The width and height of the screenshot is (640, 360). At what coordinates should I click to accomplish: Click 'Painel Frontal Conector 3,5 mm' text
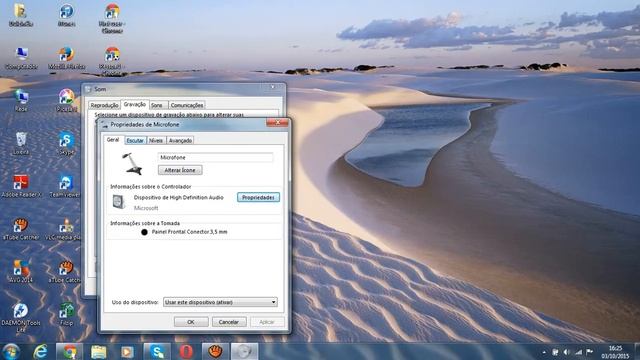click(x=189, y=232)
